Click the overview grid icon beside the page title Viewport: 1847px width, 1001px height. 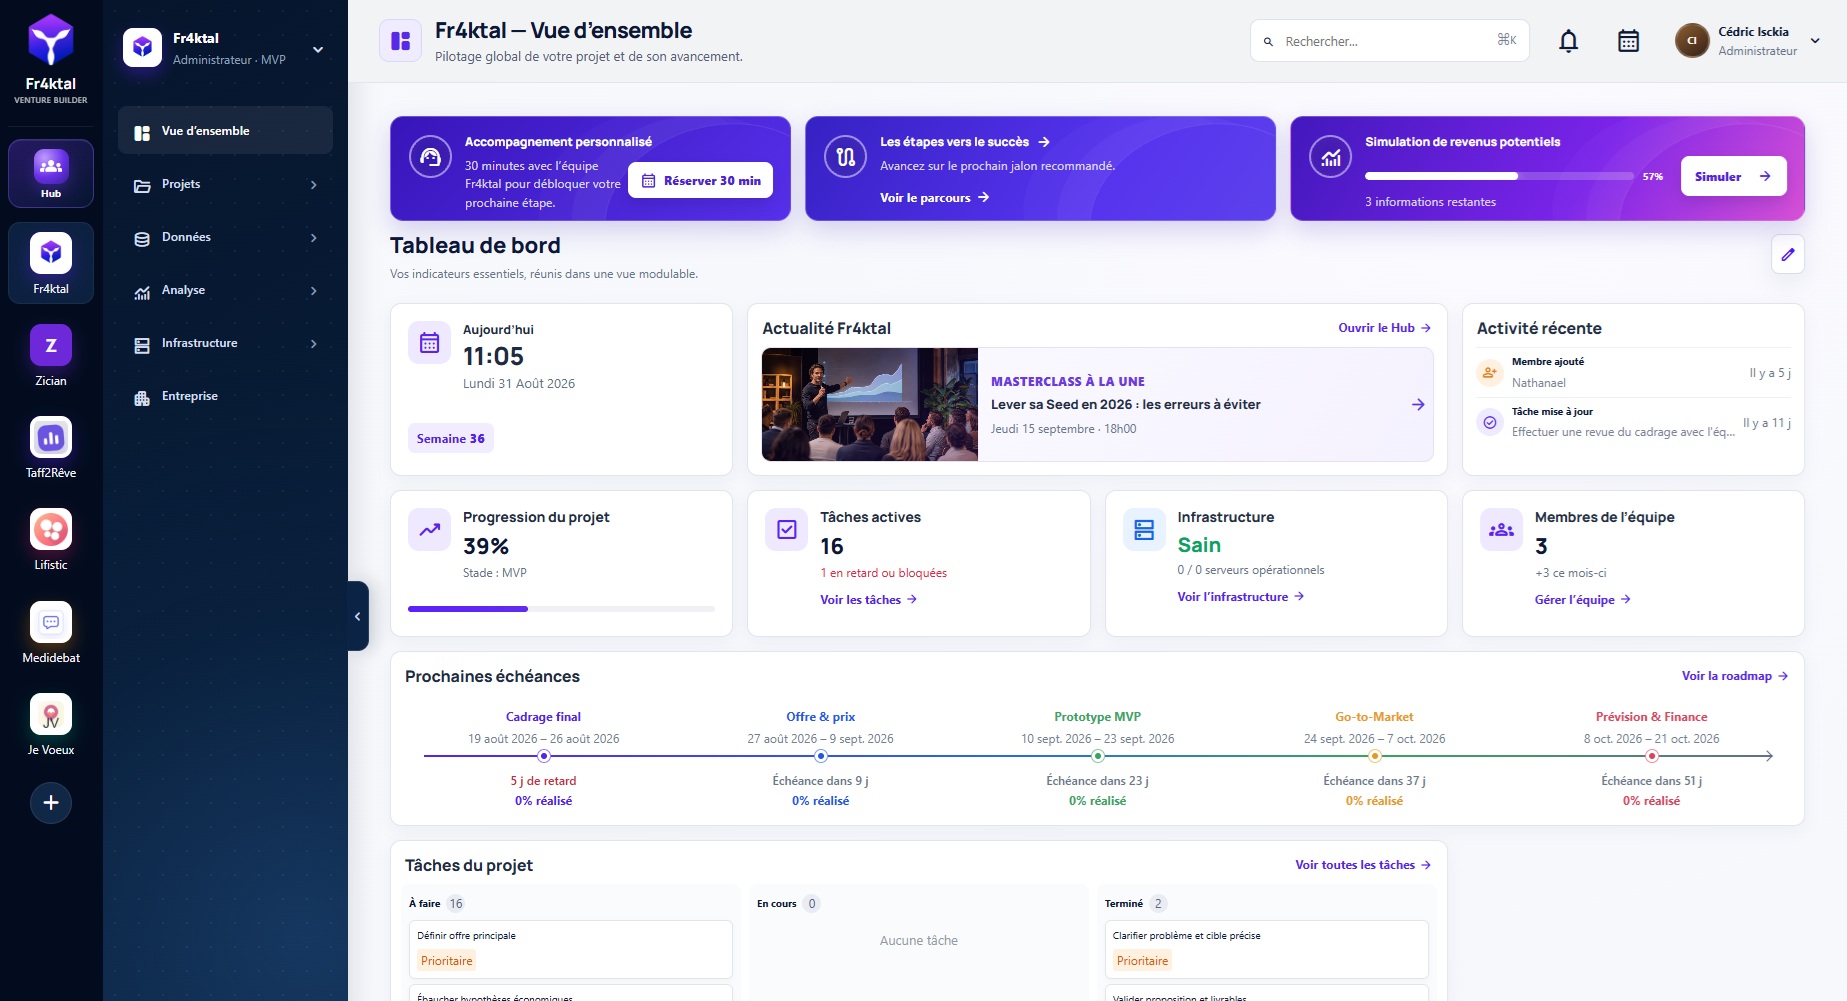[400, 41]
